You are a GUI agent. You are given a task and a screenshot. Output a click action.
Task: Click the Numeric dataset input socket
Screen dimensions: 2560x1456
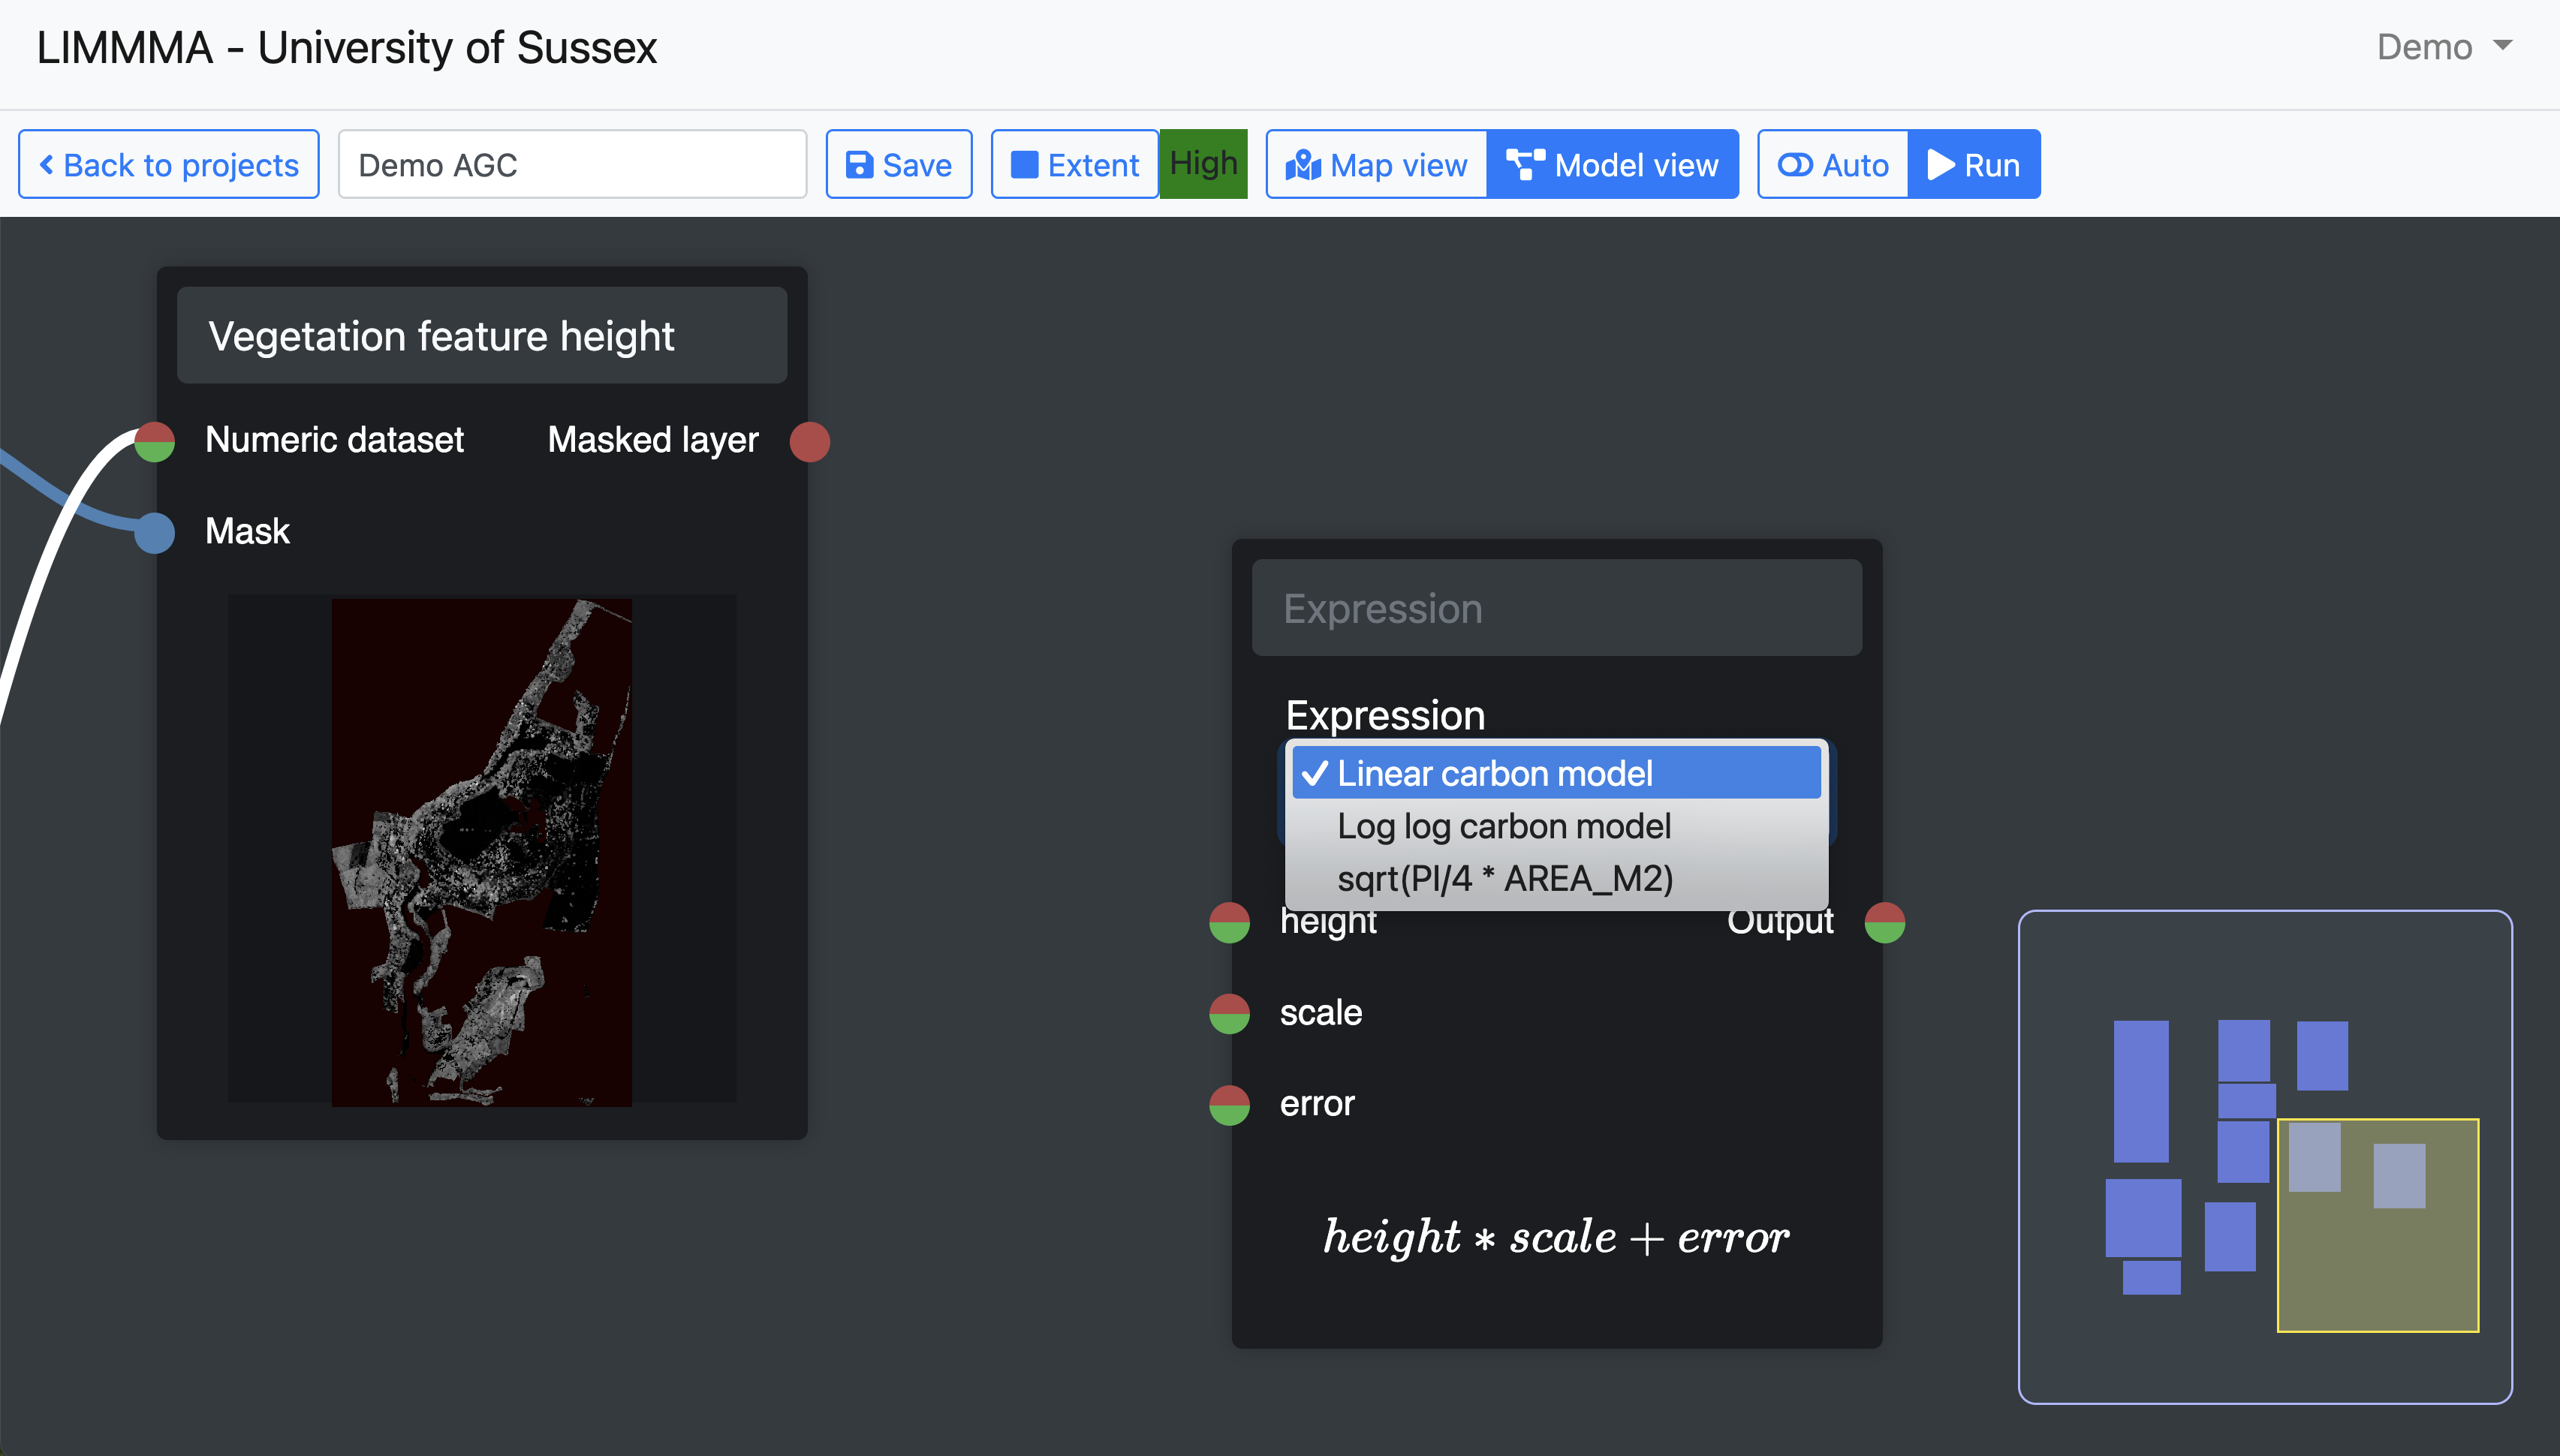coord(155,441)
